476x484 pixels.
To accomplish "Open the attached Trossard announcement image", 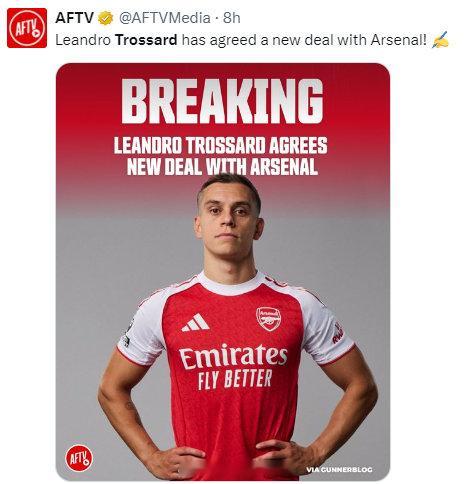I will pyautogui.click(x=223, y=272).
